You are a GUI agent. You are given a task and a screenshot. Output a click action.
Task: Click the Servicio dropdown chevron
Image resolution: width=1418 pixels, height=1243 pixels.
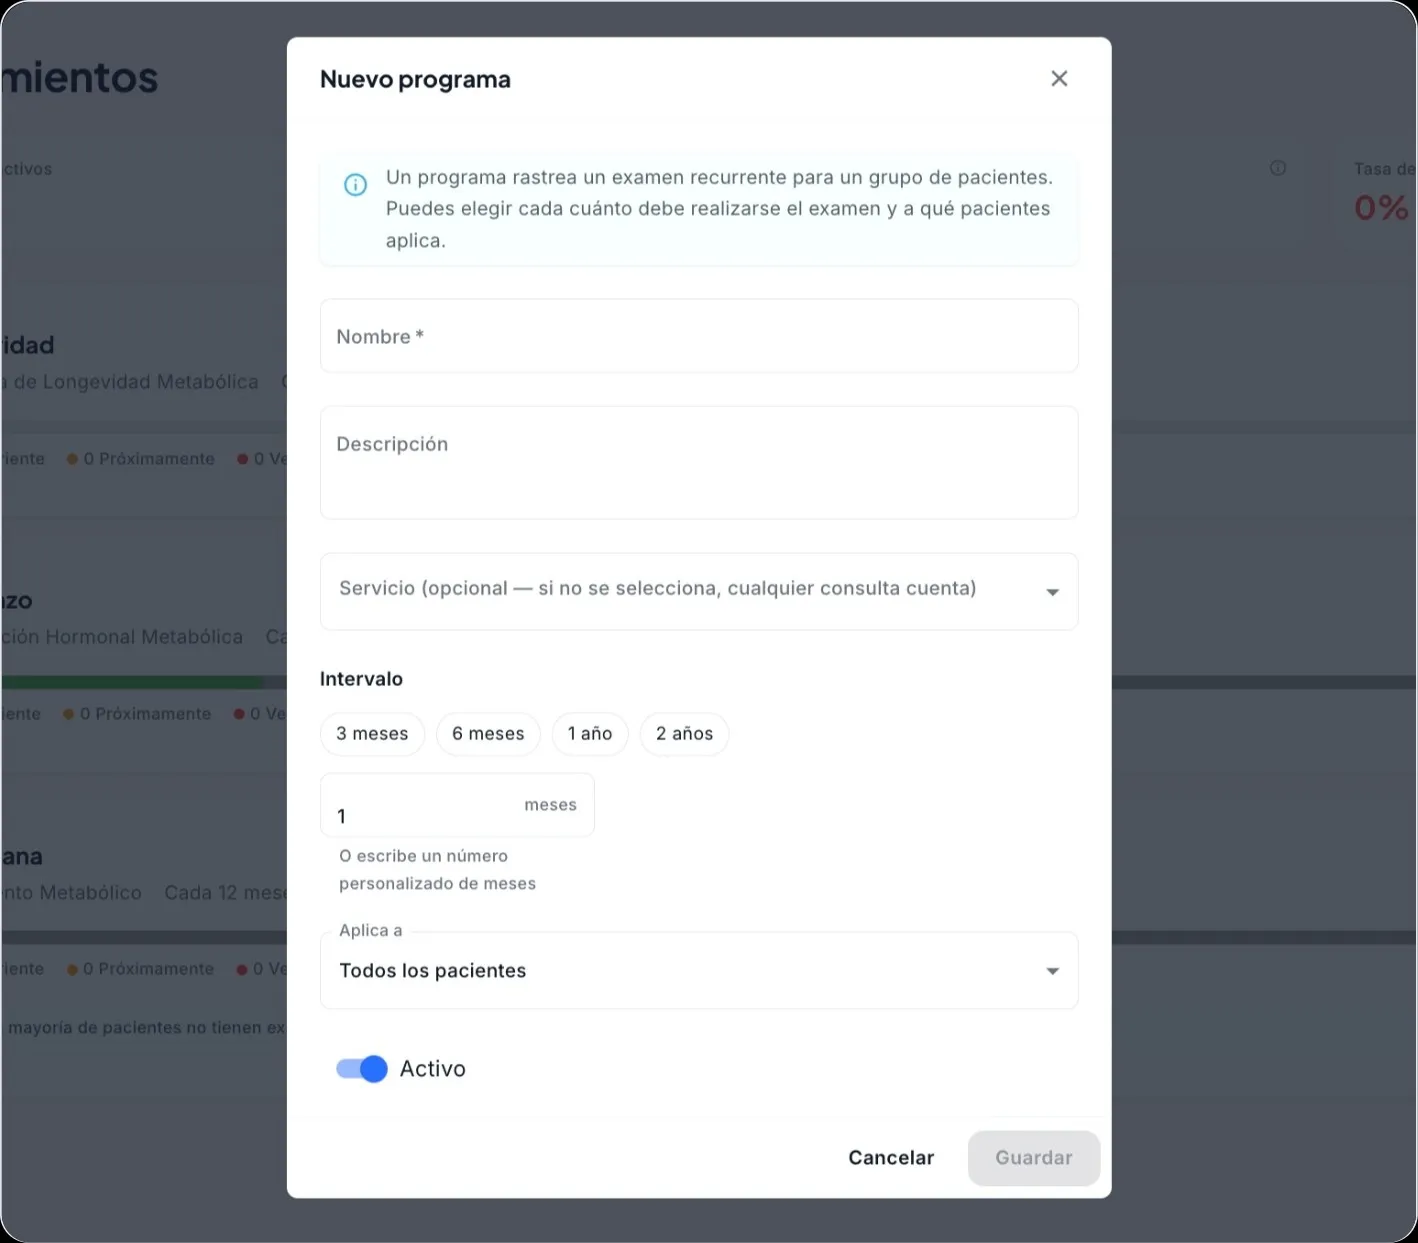[1052, 592]
